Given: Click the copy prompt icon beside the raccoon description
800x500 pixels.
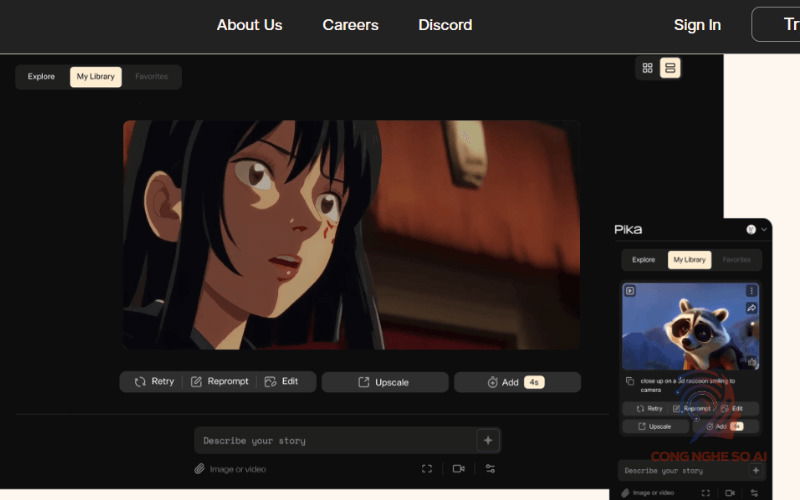Looking at the screenshot, I should (x=630, y=382).
